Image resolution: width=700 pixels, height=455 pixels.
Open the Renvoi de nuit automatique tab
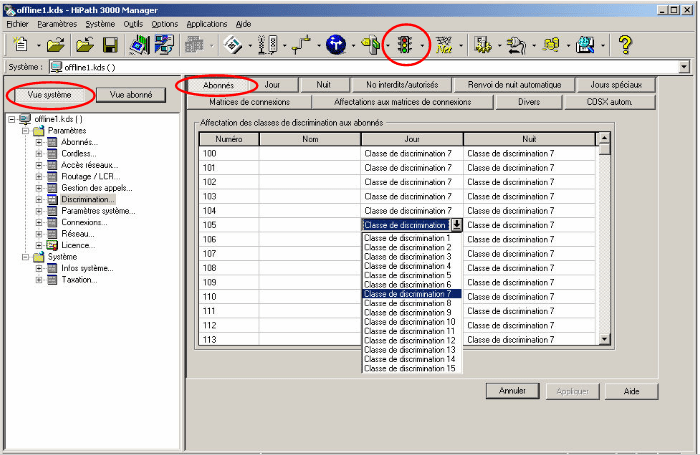click(514, 84)
